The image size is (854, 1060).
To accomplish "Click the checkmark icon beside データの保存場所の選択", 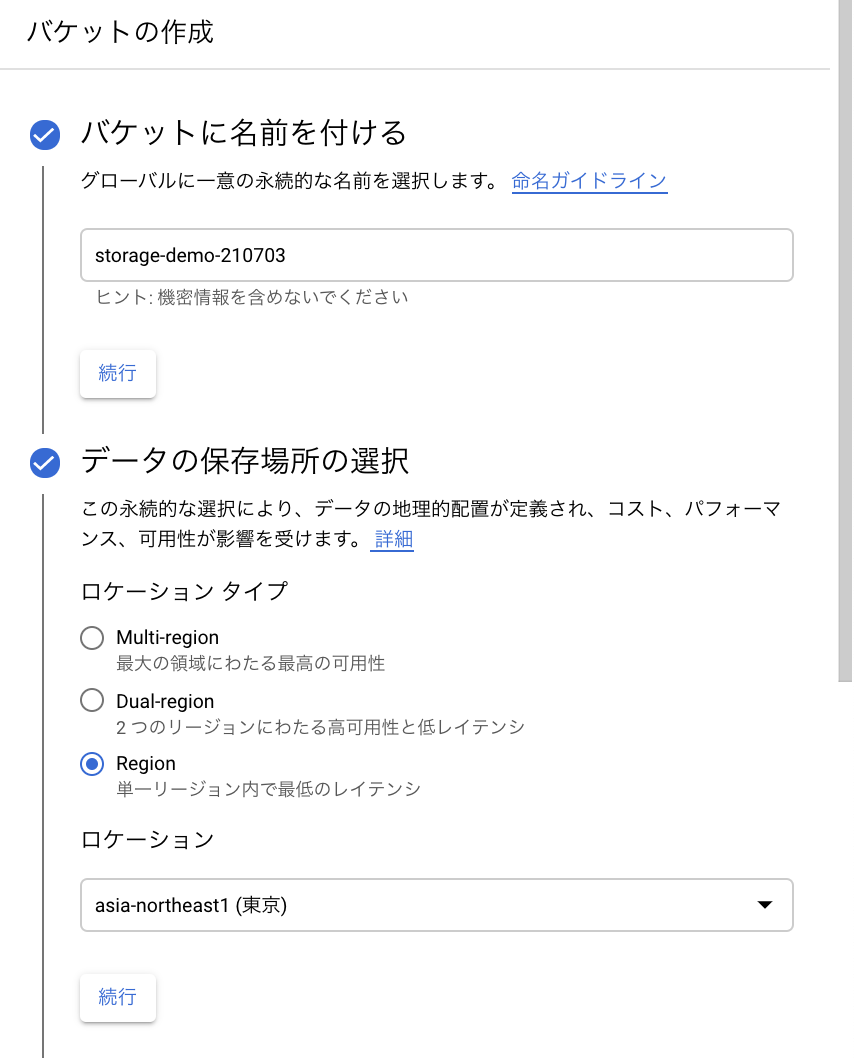I will tap(44, 462).
